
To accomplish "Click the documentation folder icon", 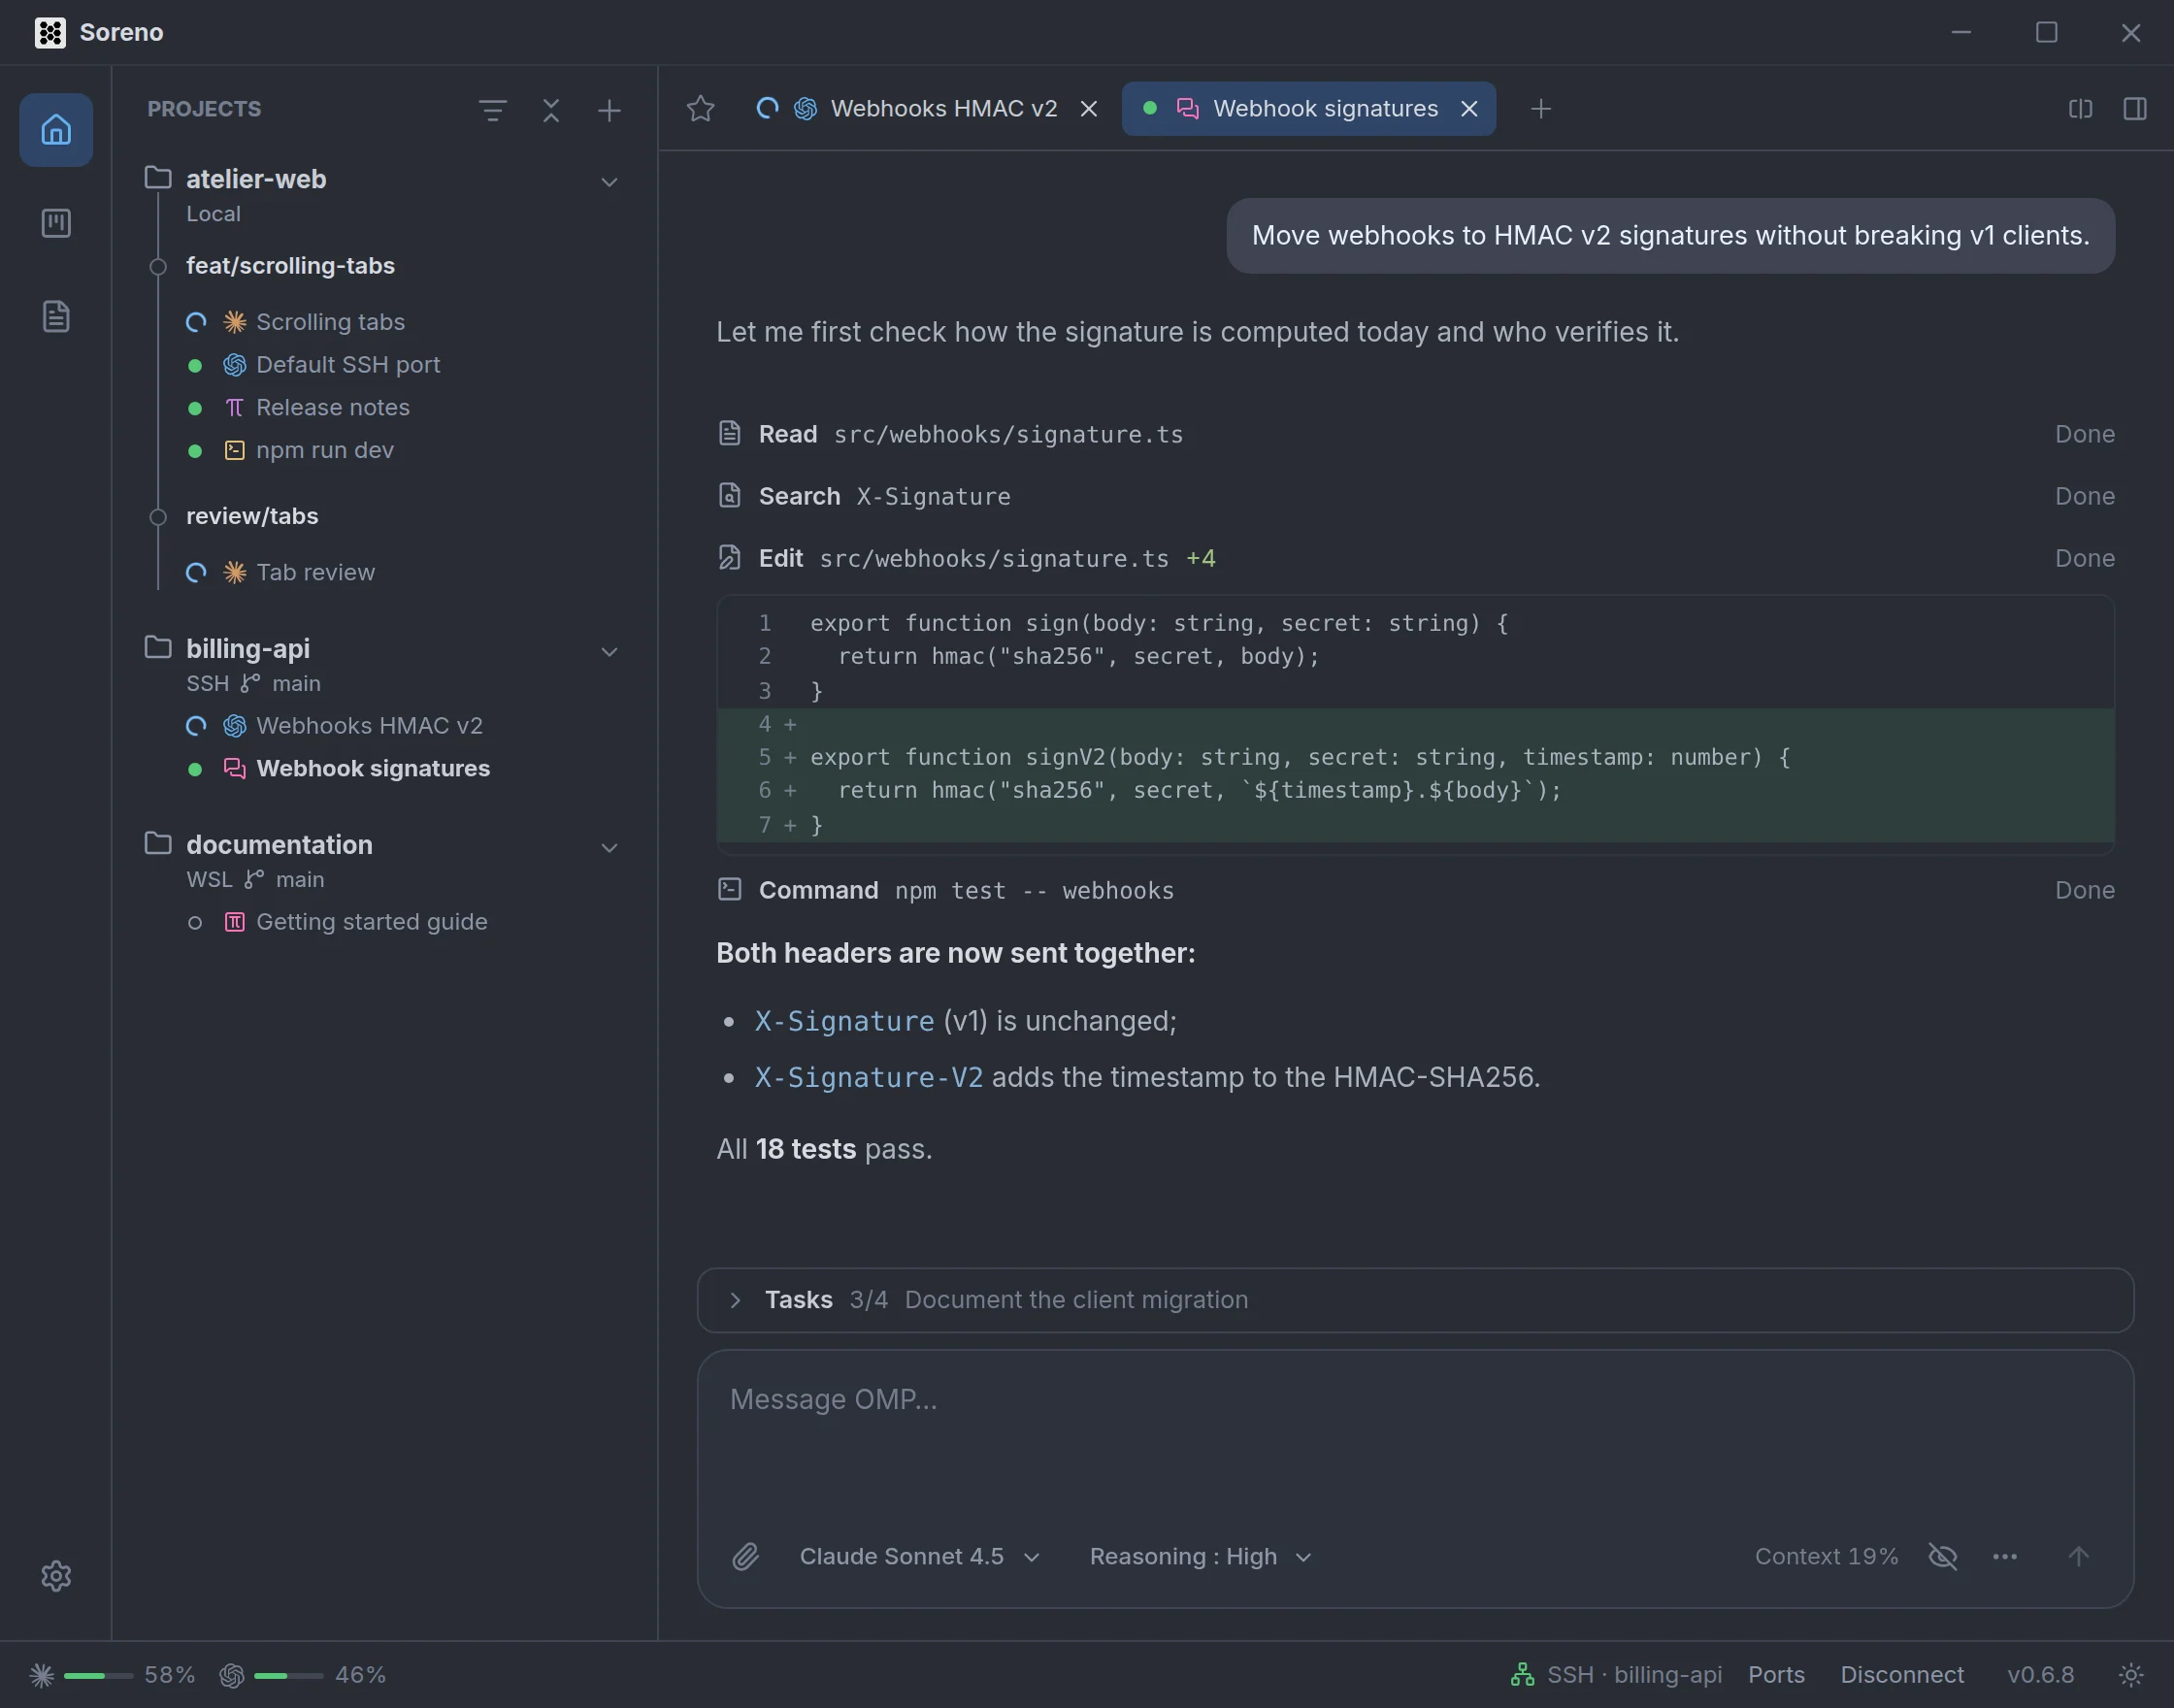I will [158, 843].
